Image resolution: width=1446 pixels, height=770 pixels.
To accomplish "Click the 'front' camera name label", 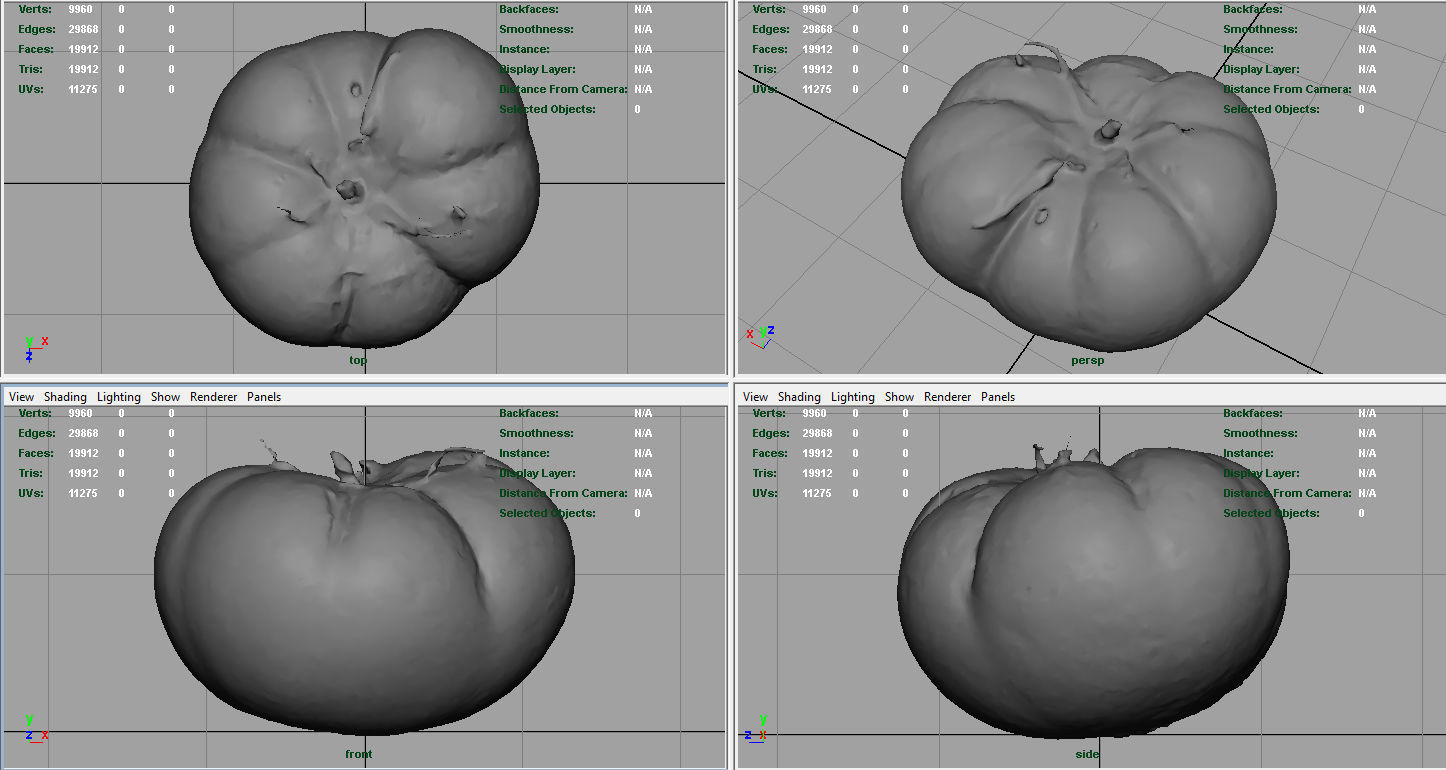I will (358, 754).
